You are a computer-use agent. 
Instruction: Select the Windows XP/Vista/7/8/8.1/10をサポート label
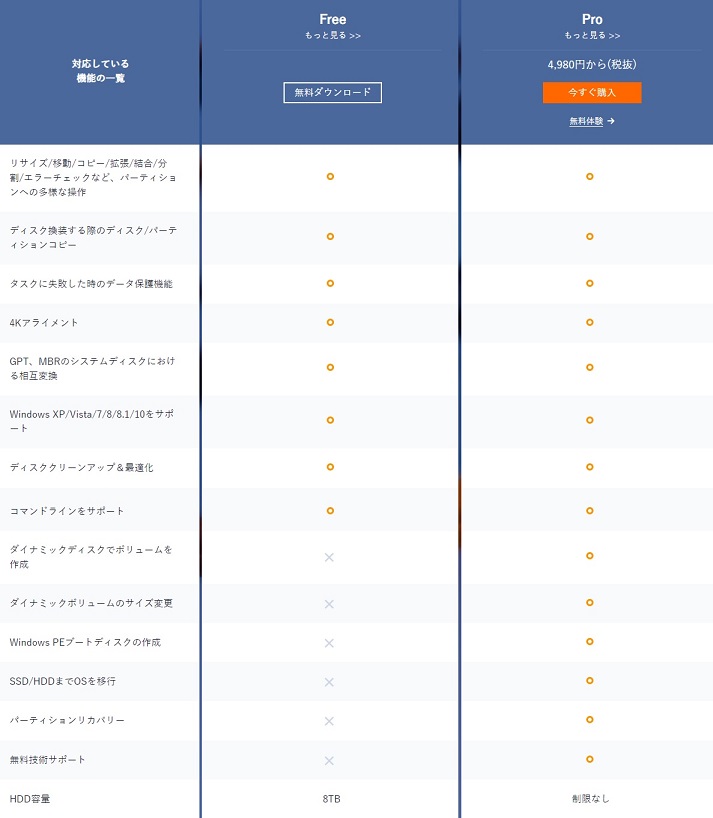pyautogui.click(x=91, y=421)
